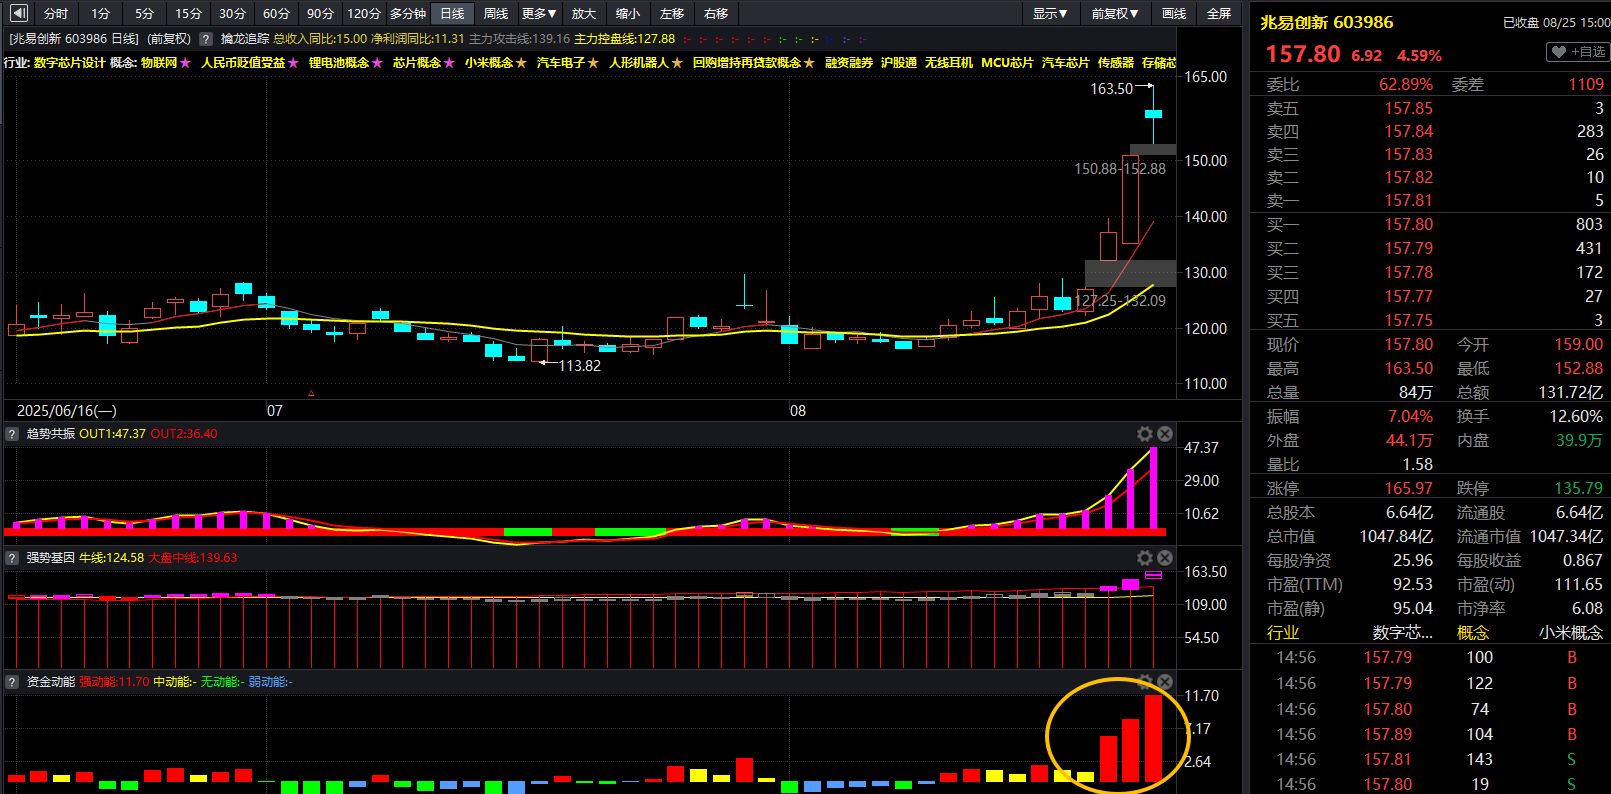Click star icon next to 人形机器人
Screen dimensions: 1611x794
pos(677,63)
